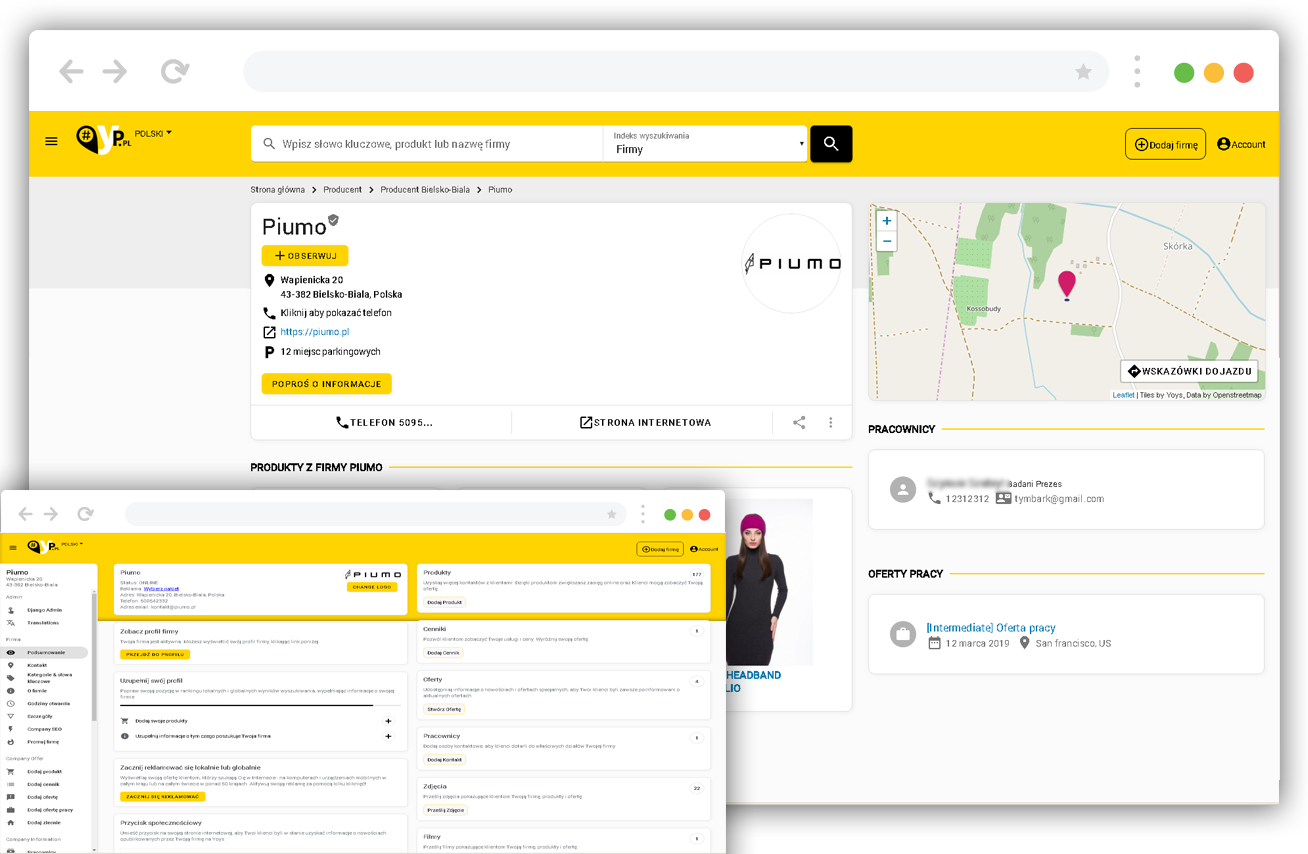The image size is (1308, 854).
Task: Click the pink location pin on map
Action: coord(1067,285)
